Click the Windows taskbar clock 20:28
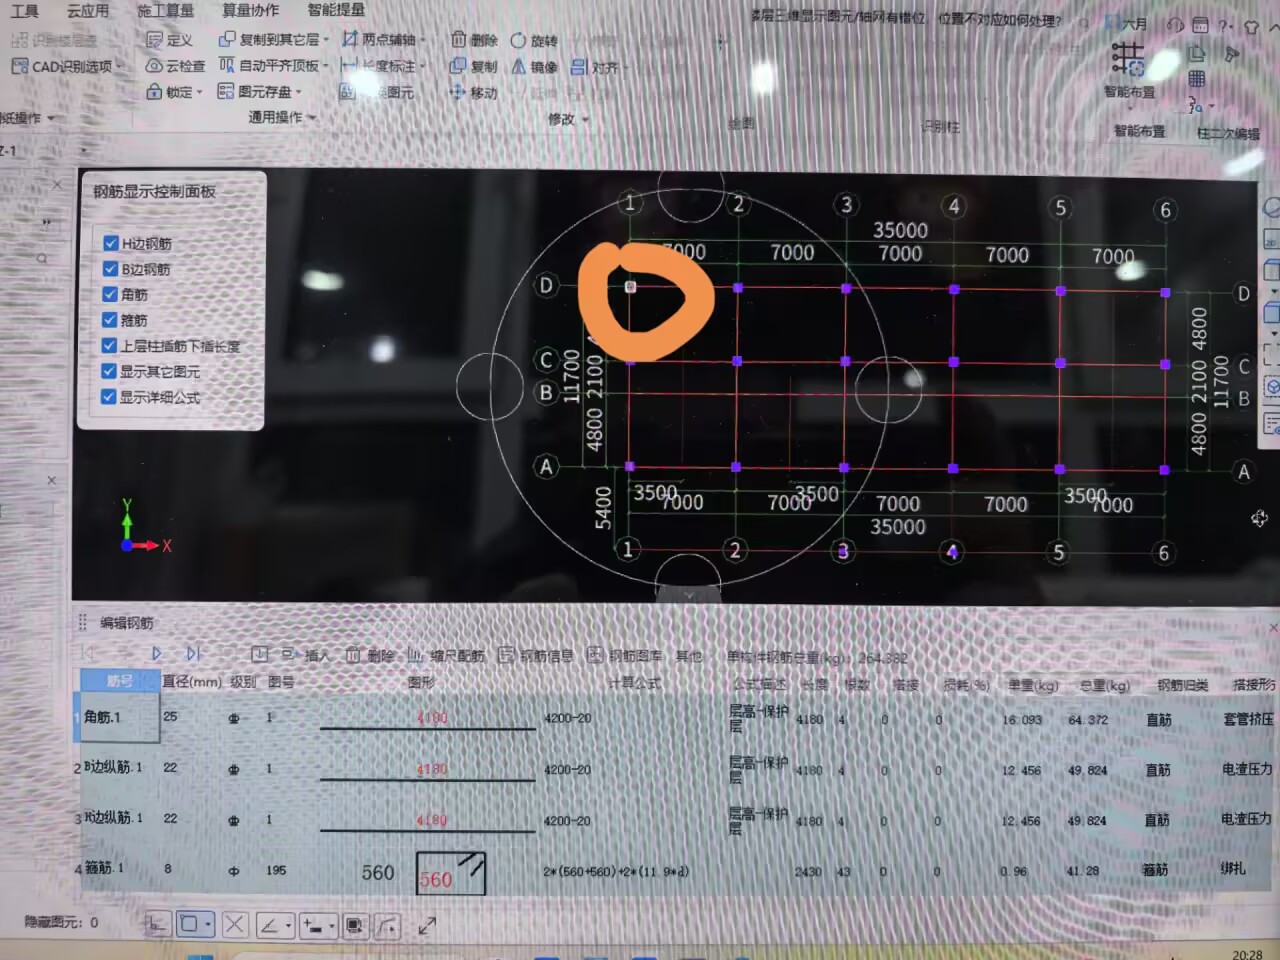The image size is (1280, 960). click(x=1247, y=954)
